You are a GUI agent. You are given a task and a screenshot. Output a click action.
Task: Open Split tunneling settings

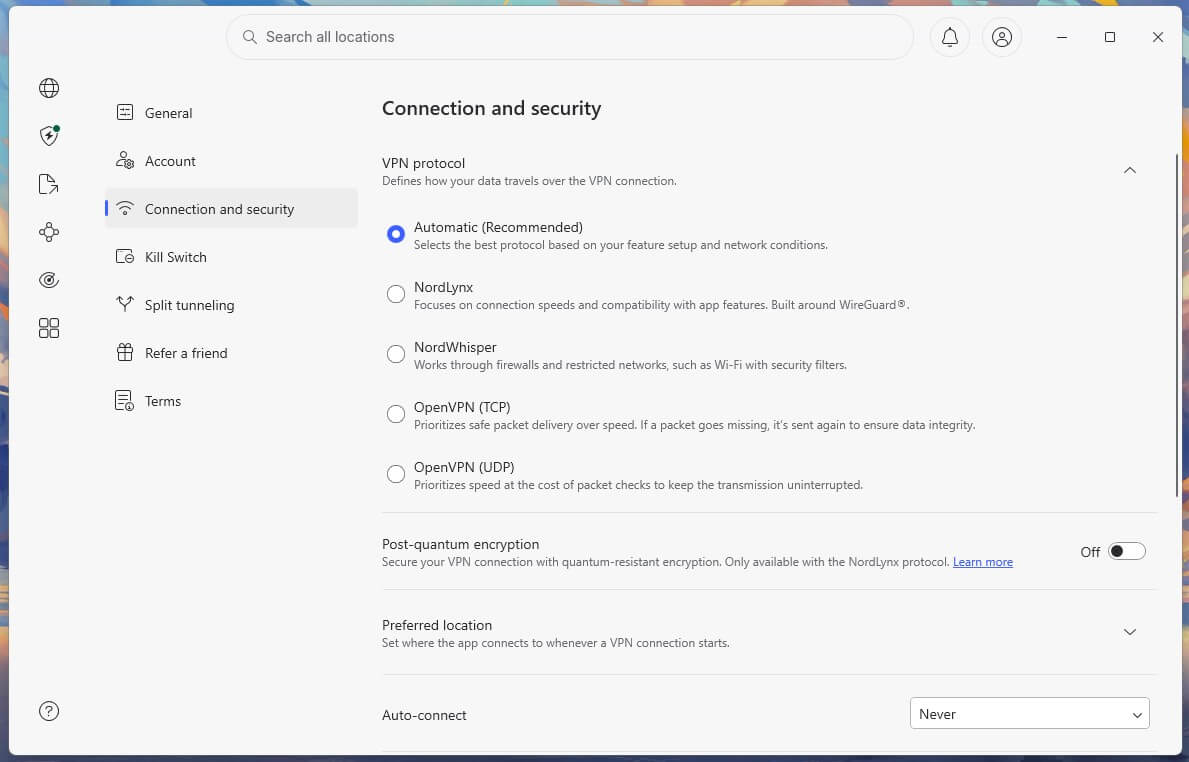pyautogui.click(x=231, y=305)
